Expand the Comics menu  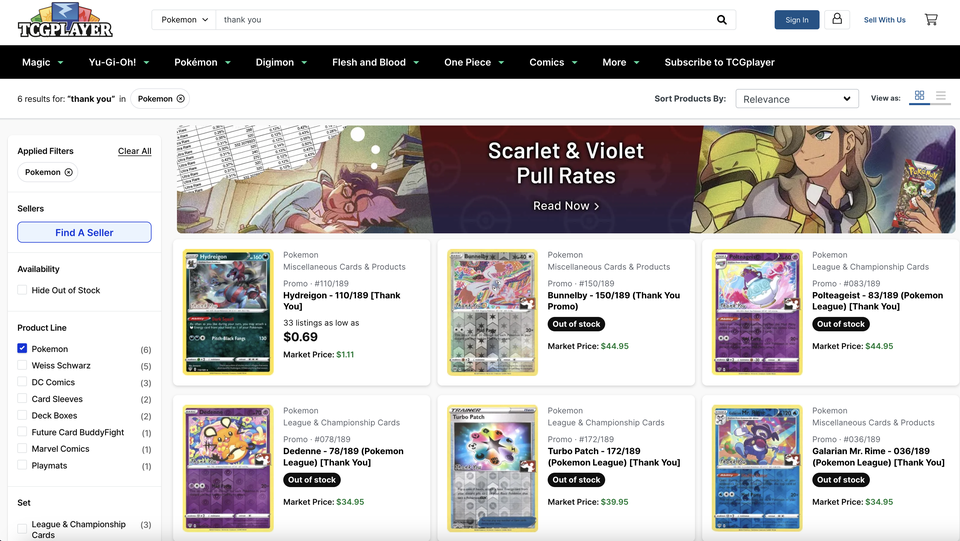click(x=553, y=62)
